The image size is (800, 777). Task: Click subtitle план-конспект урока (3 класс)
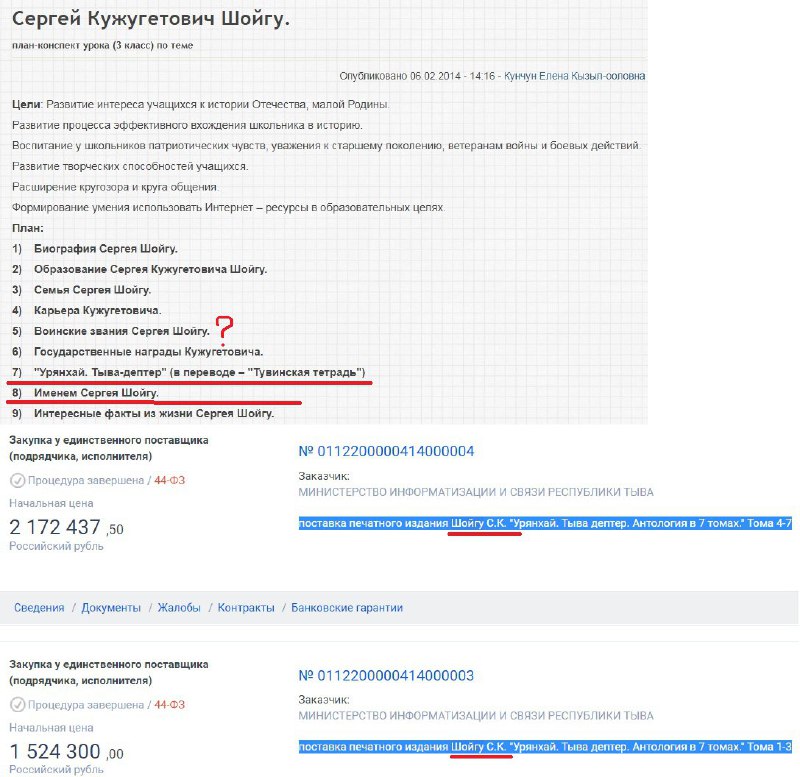pyautogui.click(x=103, y=45)
